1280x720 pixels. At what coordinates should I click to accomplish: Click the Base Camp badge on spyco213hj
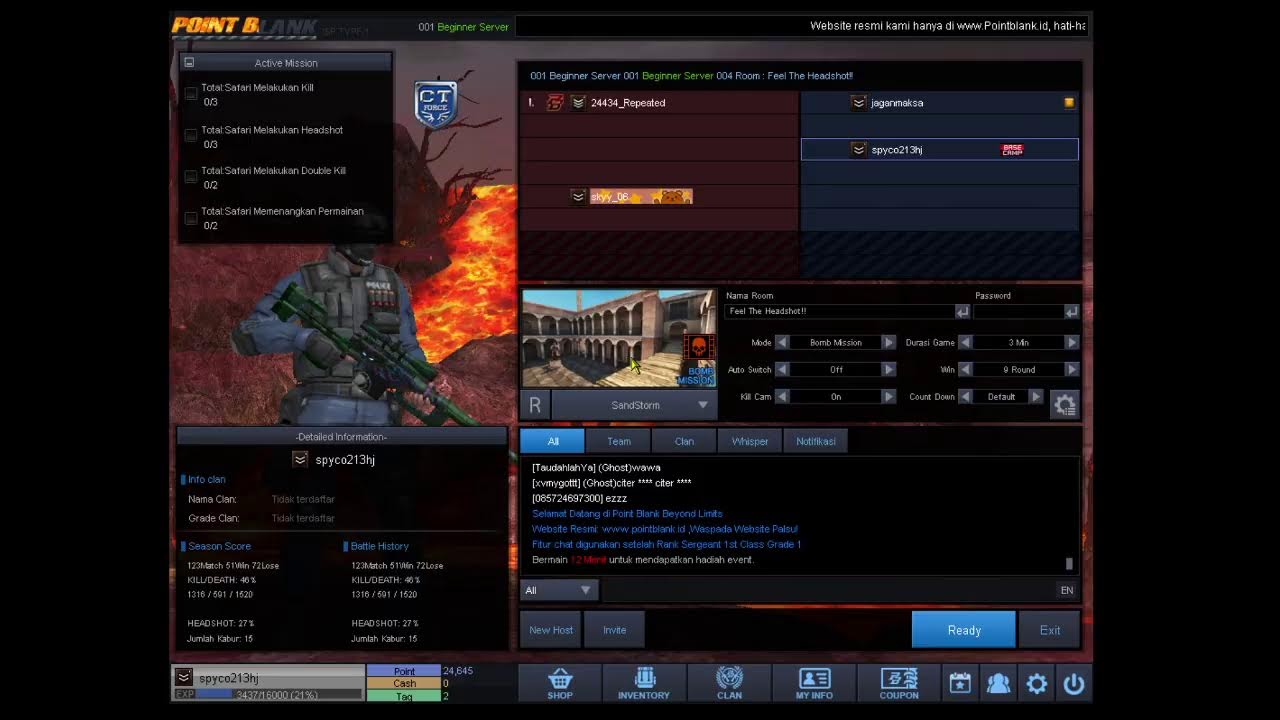[1012, 150]
